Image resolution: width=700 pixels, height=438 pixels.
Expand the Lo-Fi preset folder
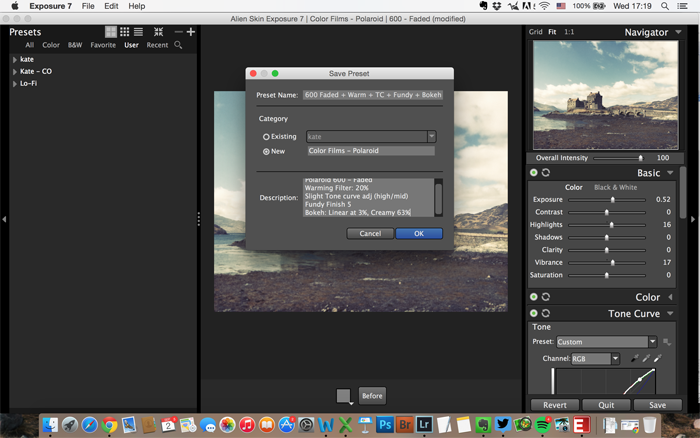click(15, 83)
